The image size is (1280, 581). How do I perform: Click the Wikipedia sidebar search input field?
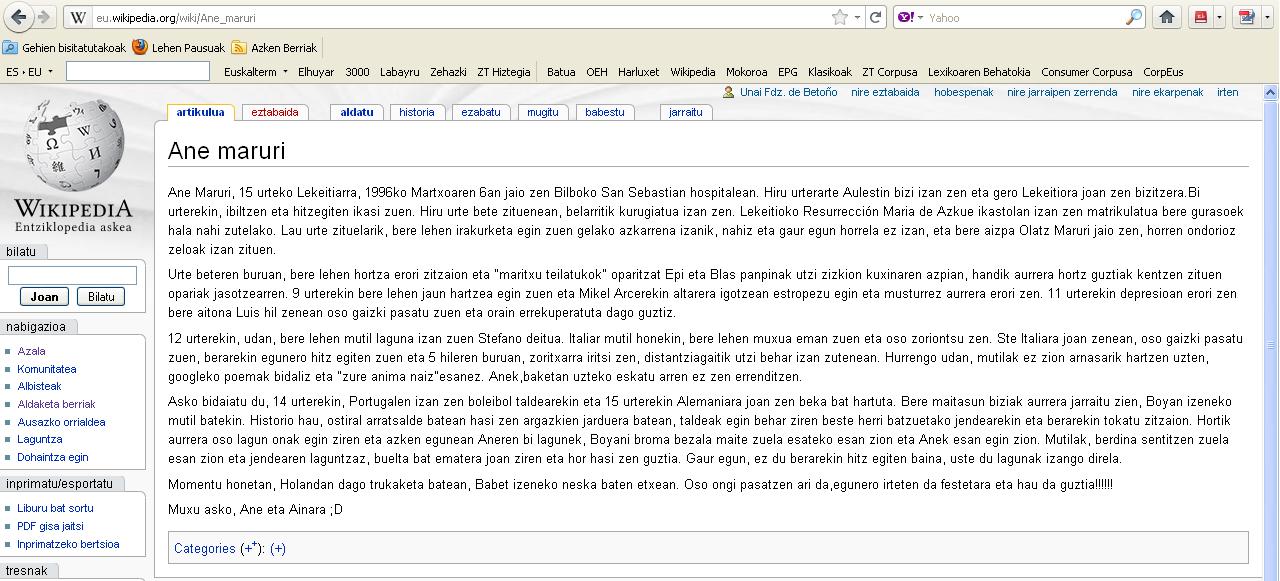[72, 275]
